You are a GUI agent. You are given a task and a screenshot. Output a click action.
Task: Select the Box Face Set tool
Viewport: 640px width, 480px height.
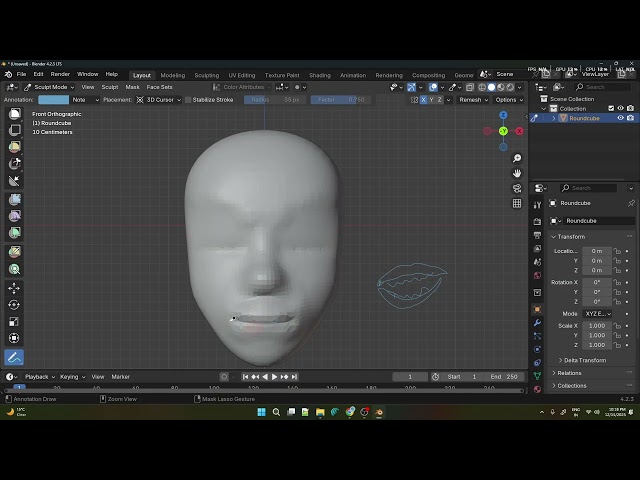point(15,147)
